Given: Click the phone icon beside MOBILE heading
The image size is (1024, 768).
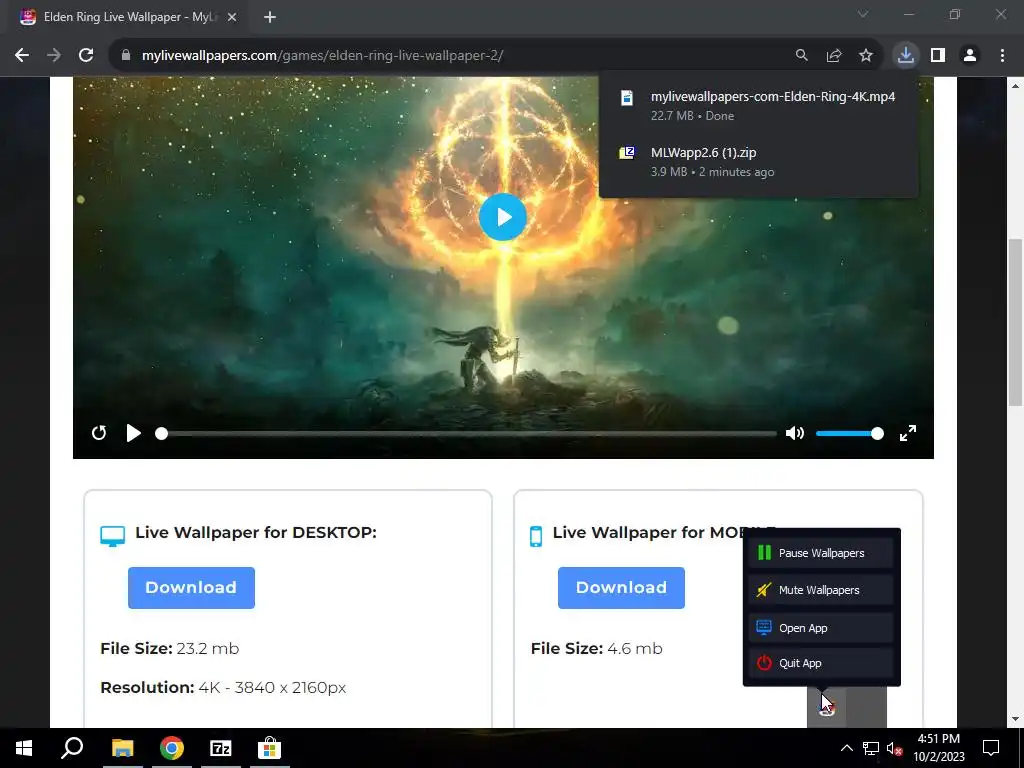Looking at the screenshot, I should coord(536,536).
